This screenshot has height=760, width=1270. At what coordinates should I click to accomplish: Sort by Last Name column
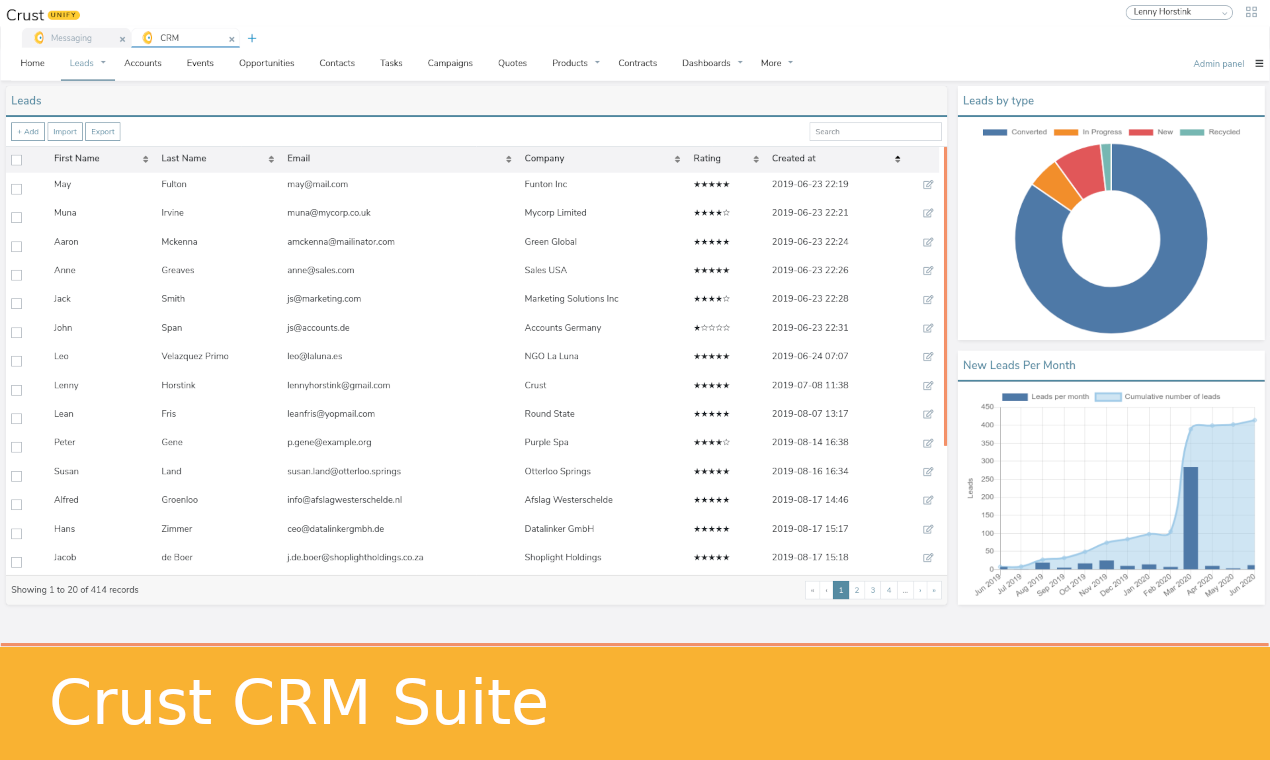tap(271, 159)
